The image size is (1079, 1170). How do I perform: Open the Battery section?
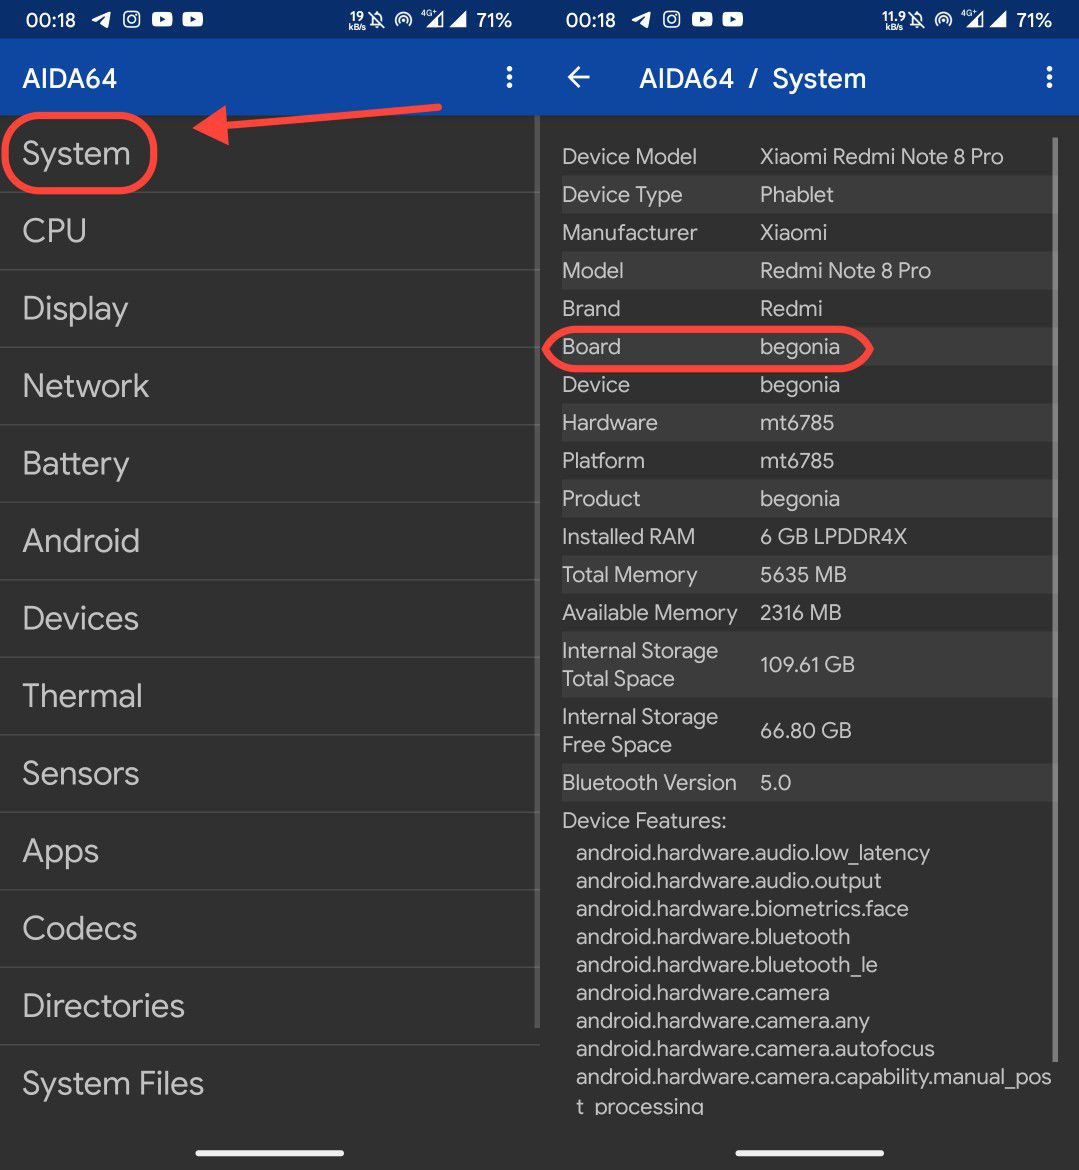[76, 464]
